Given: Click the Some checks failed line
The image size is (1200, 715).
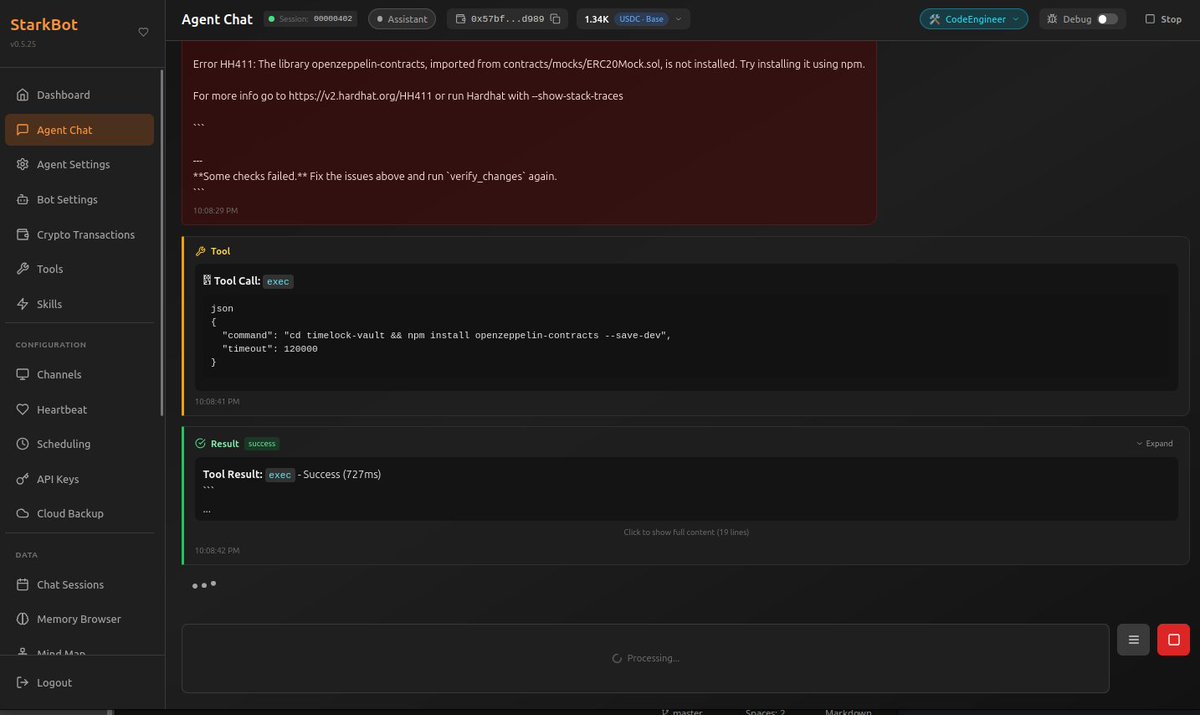Looking at the screenshot, I should tap(375, 176).
